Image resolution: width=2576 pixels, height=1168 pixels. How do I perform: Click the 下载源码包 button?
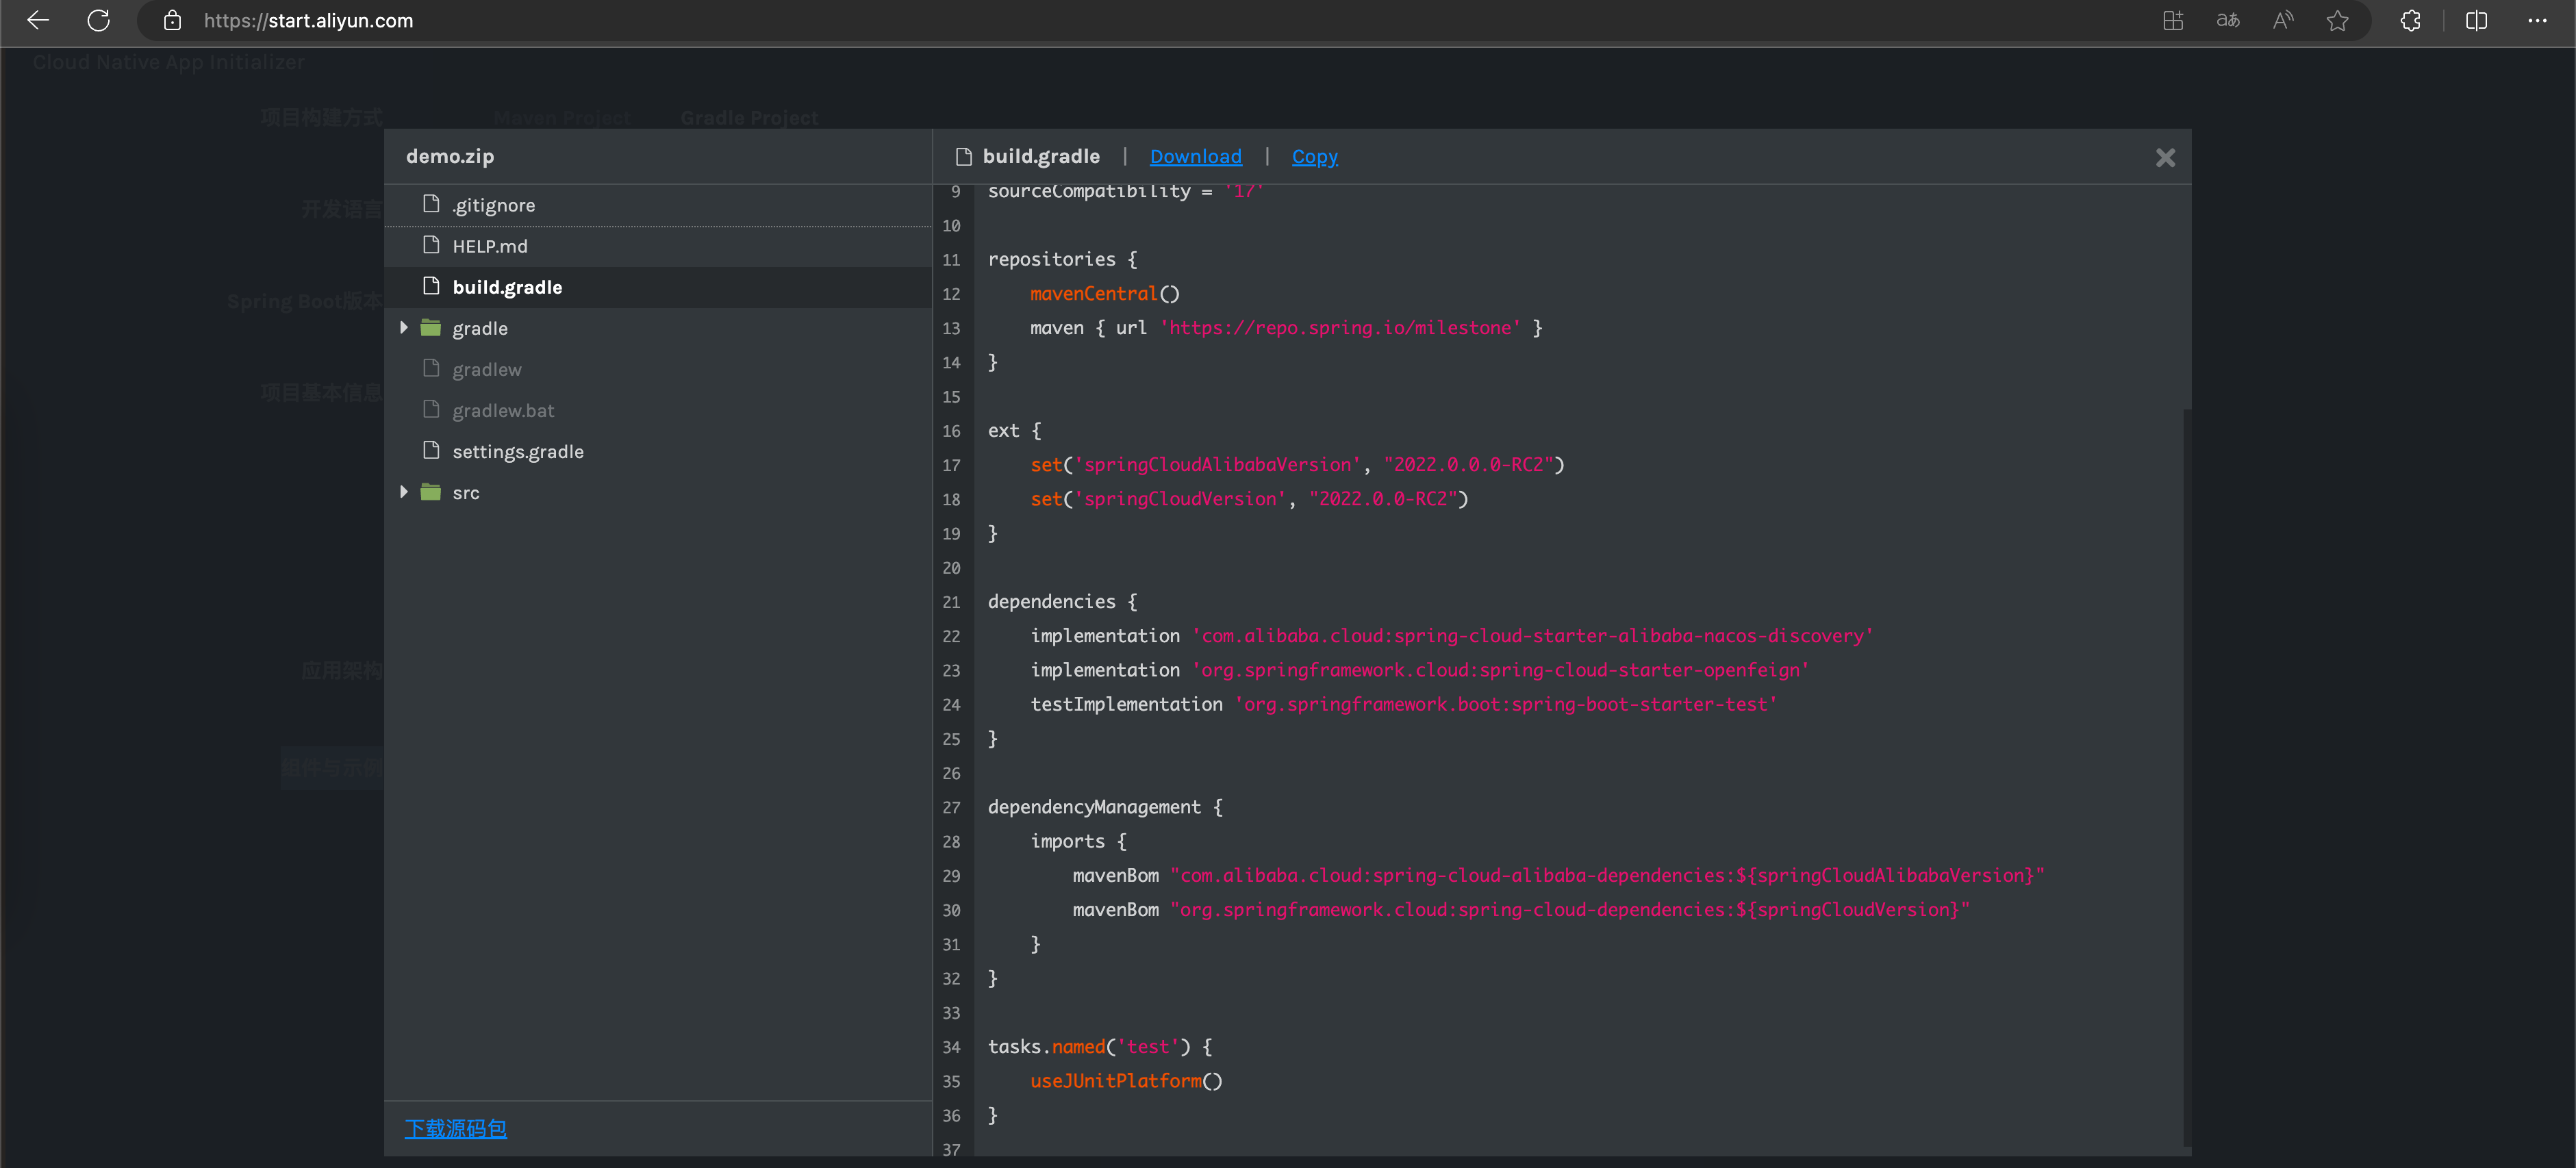[457, 1128]
